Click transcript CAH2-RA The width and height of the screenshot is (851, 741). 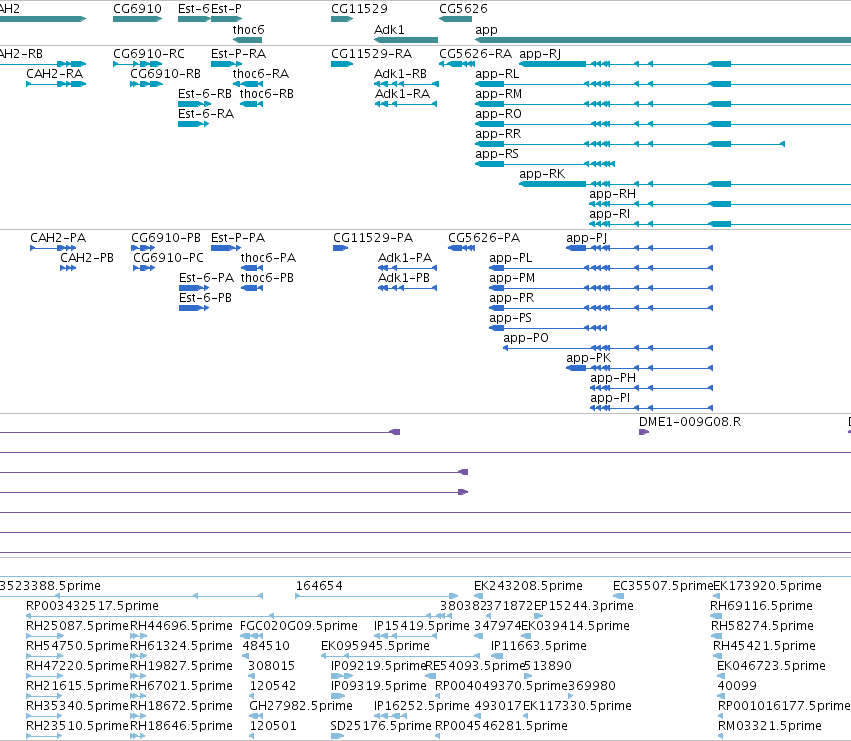coord(54,74)
